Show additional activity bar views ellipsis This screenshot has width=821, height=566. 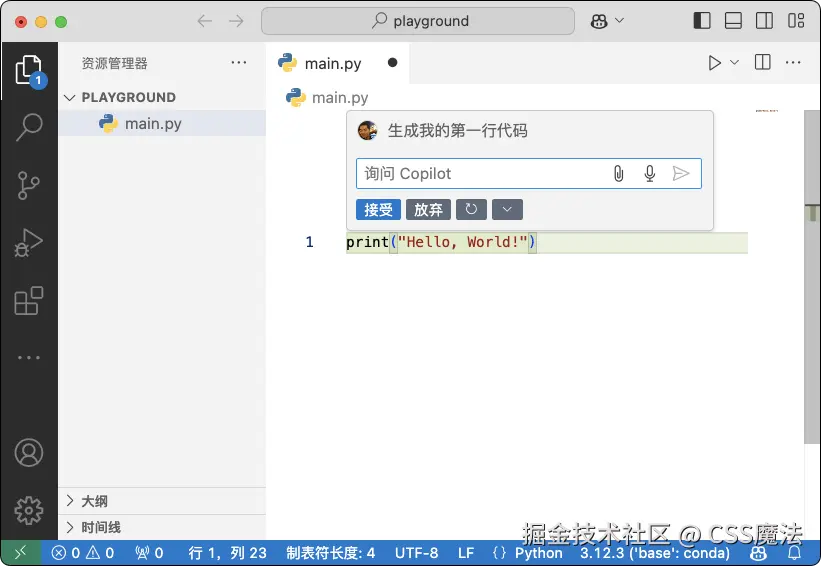[x=29, y=358]
